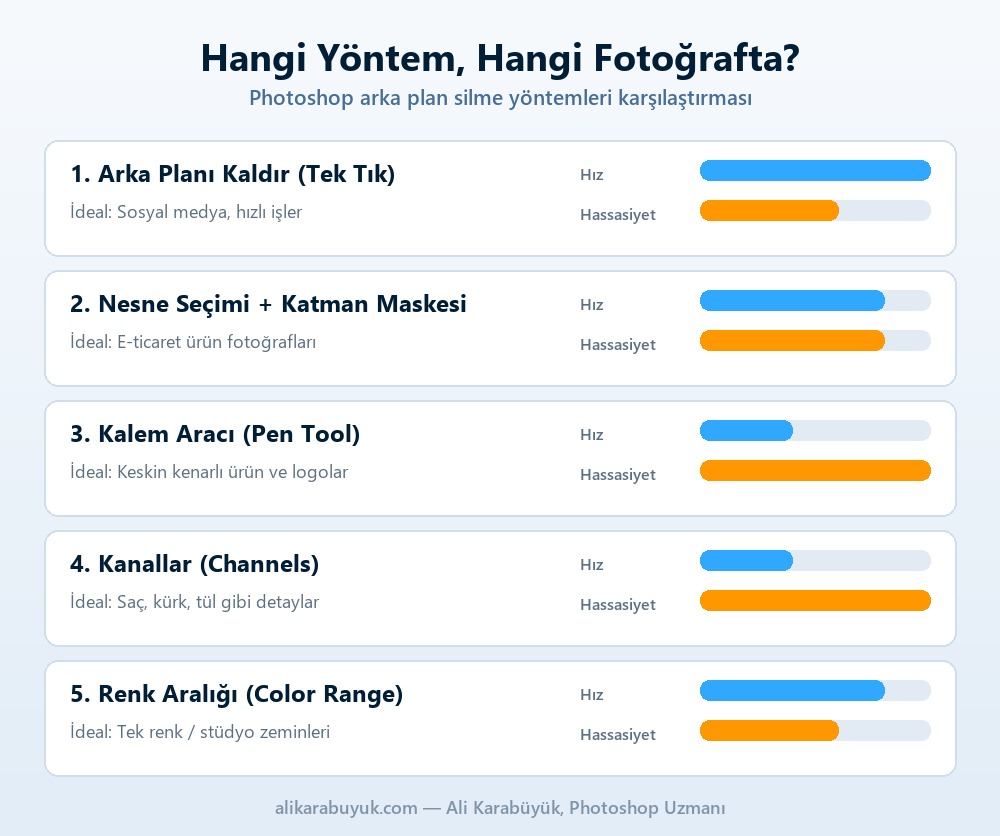Select the '1. Arka Planı Kaldır (Tek Tık)' heading
Image resolution: width=1000 pixels, height=836 pixels.
(x=233, y=174)
